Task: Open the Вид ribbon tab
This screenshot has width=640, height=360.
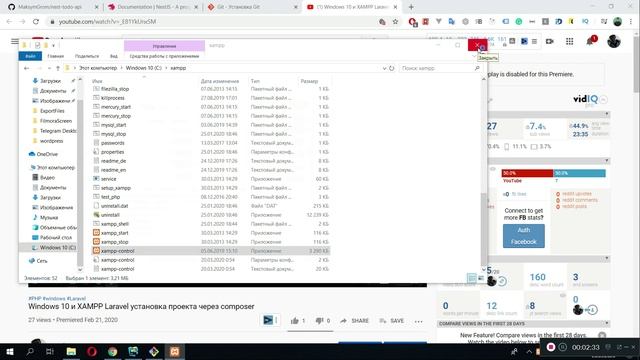Action: click(x=114, y=56)
